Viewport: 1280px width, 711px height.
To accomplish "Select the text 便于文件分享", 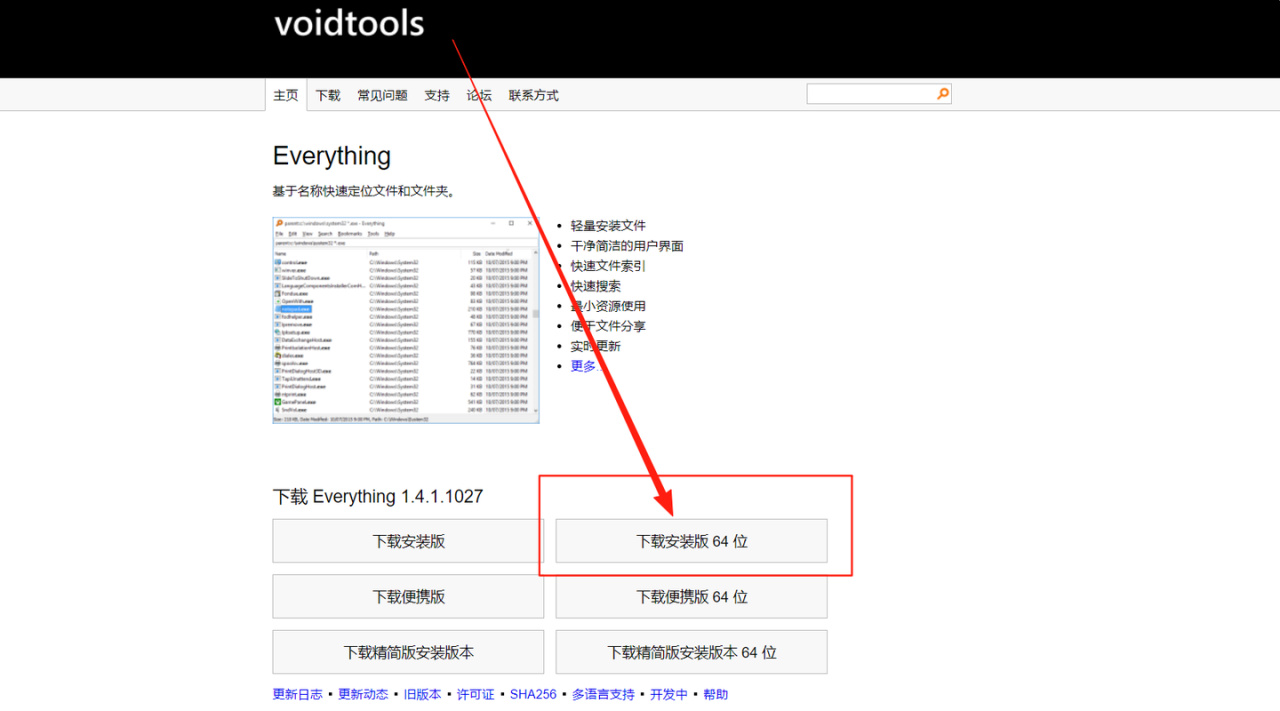I will [x=608, y=326].
